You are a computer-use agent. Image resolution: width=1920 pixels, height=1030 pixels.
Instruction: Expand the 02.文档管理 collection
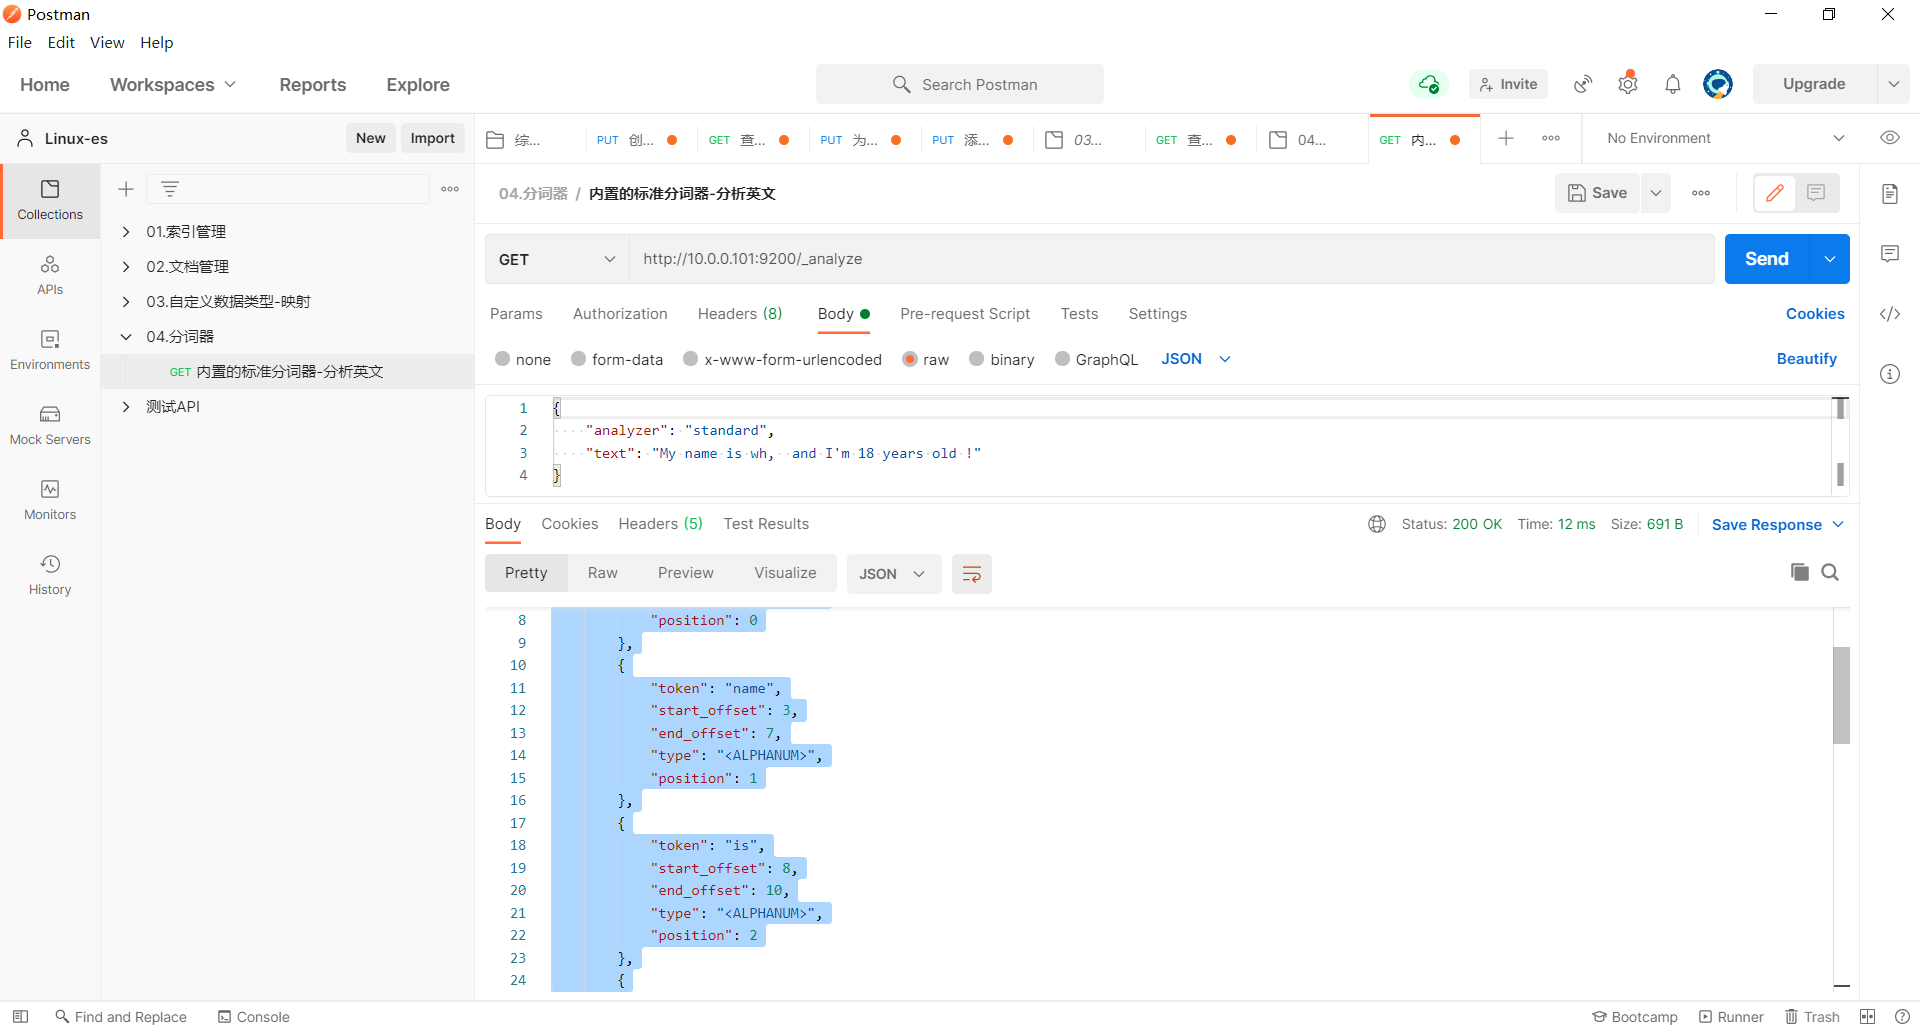126,267
